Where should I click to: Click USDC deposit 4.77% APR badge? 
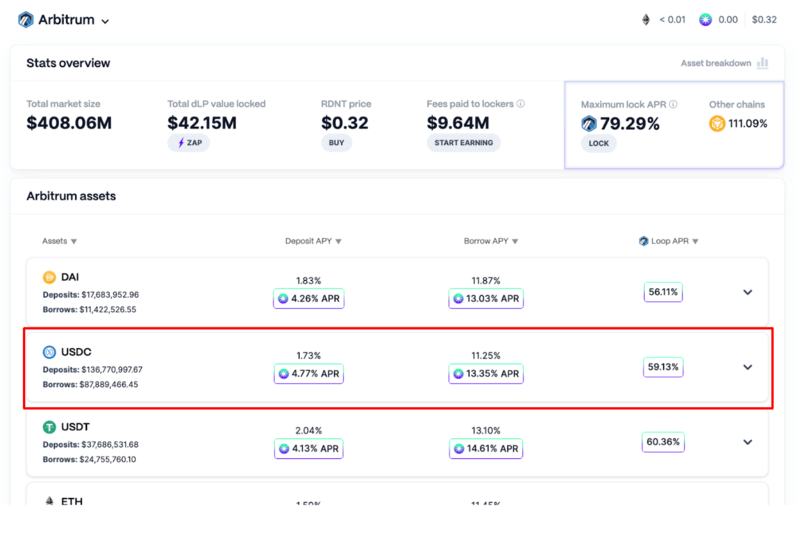pos(309,374)
